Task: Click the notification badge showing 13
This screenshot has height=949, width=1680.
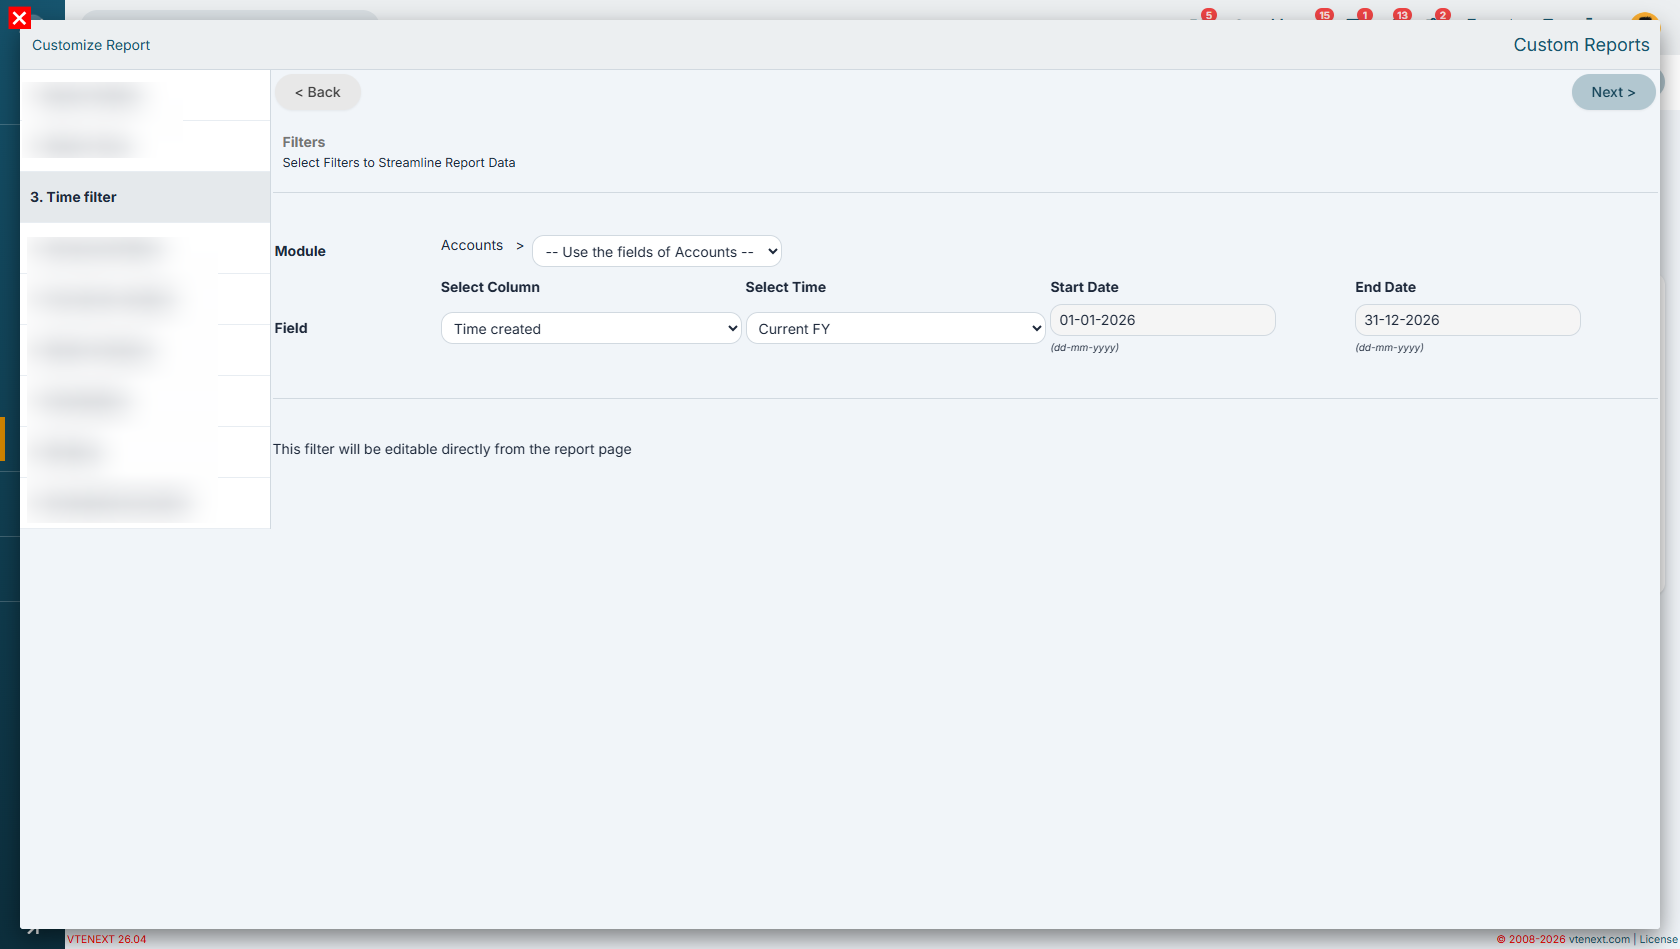Action: [x=1402, y=14]
